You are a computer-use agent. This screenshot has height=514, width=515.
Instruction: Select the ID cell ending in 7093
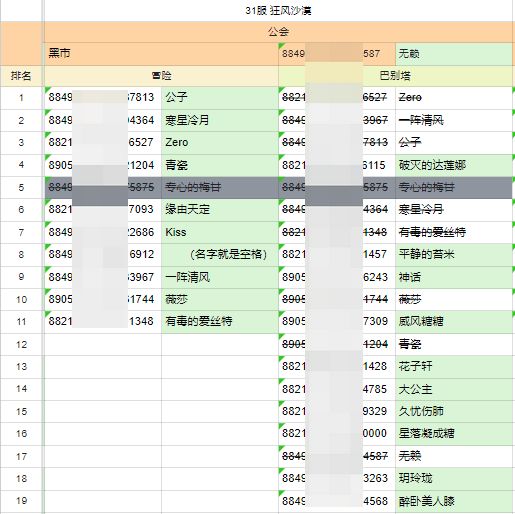(103, 209)
